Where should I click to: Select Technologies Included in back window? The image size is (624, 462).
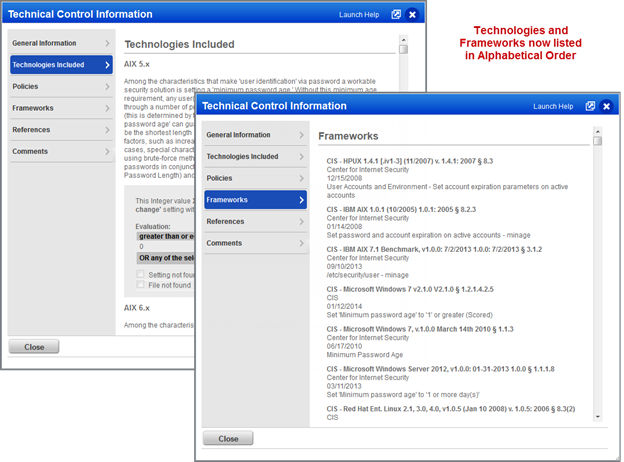coord(61,65)
